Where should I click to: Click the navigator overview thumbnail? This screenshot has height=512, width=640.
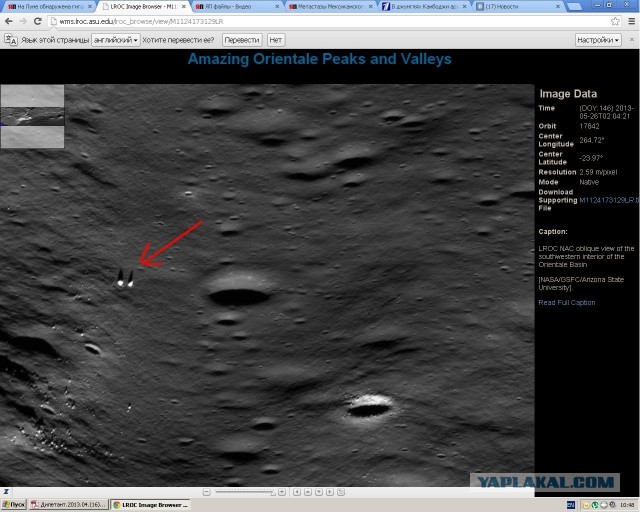pyautogui.click(x=32, y=116)
